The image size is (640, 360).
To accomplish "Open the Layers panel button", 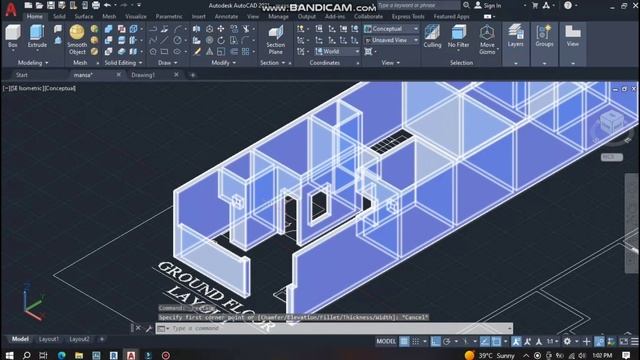I will [516, 36].
